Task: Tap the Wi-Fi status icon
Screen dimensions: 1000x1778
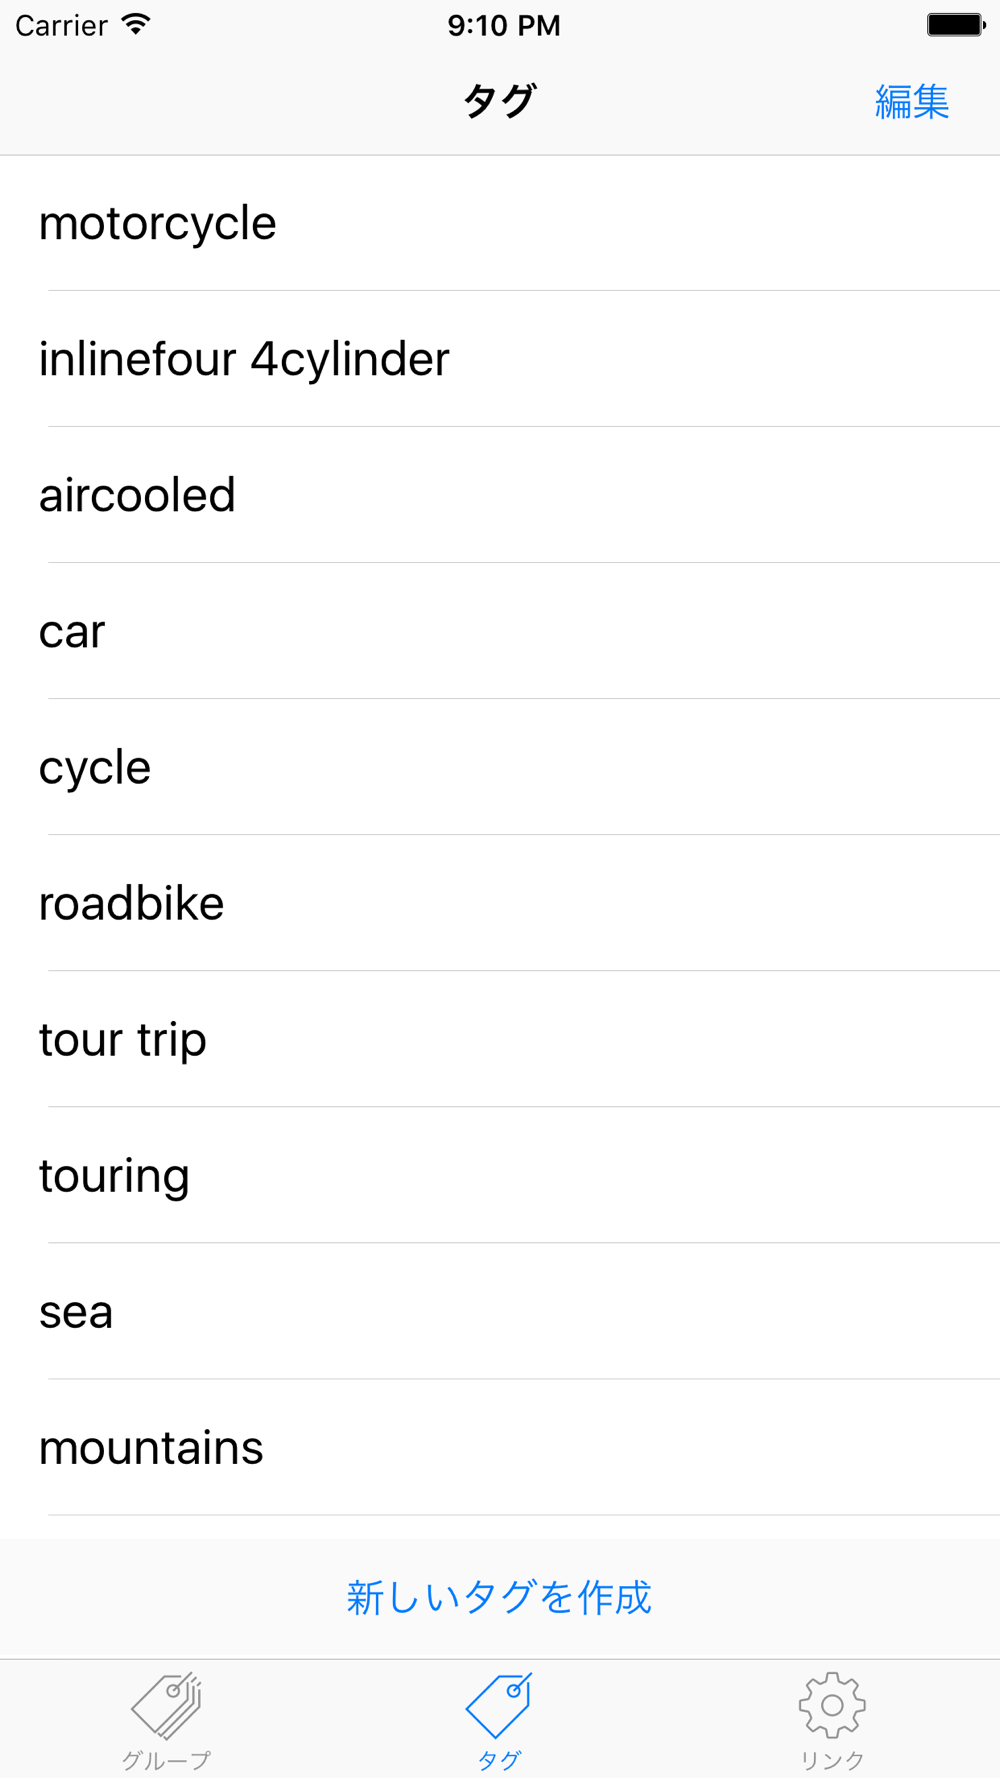Action: click(x=136, y=25)
